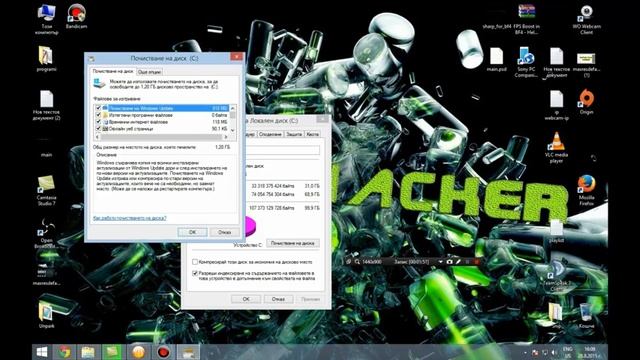Click the file list scrollbar up arrow
Image resolution: width=640 pixels, height=360 pixels.
[x=233, y=108]
